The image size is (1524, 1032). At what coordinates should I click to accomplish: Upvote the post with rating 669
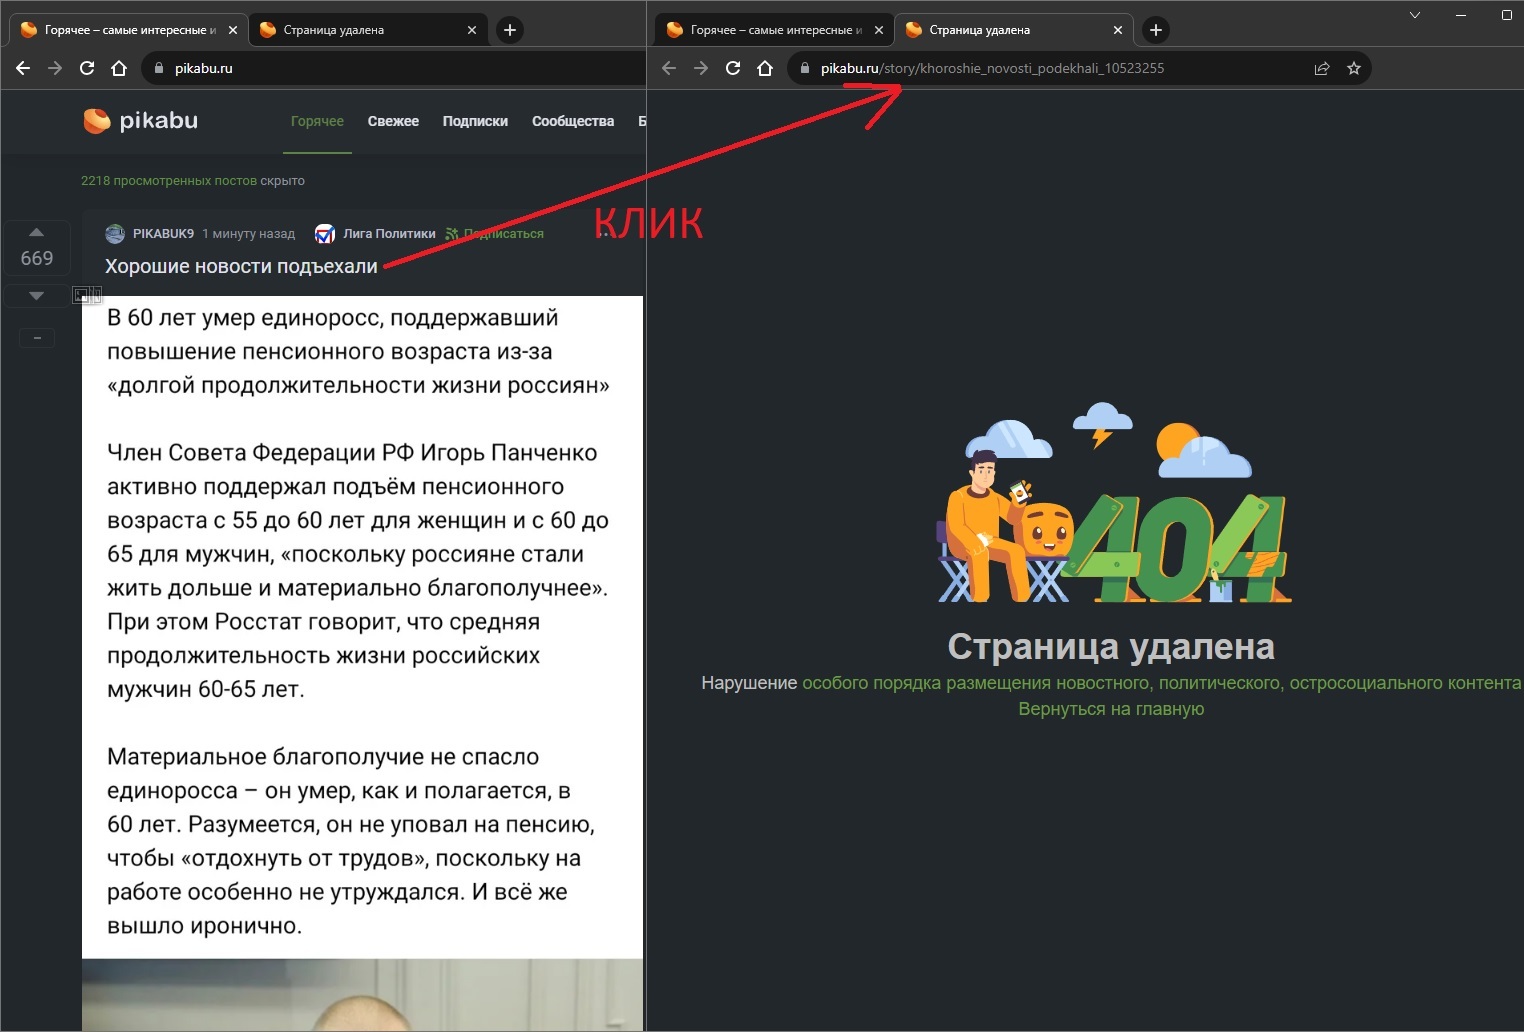pos(36,232)
